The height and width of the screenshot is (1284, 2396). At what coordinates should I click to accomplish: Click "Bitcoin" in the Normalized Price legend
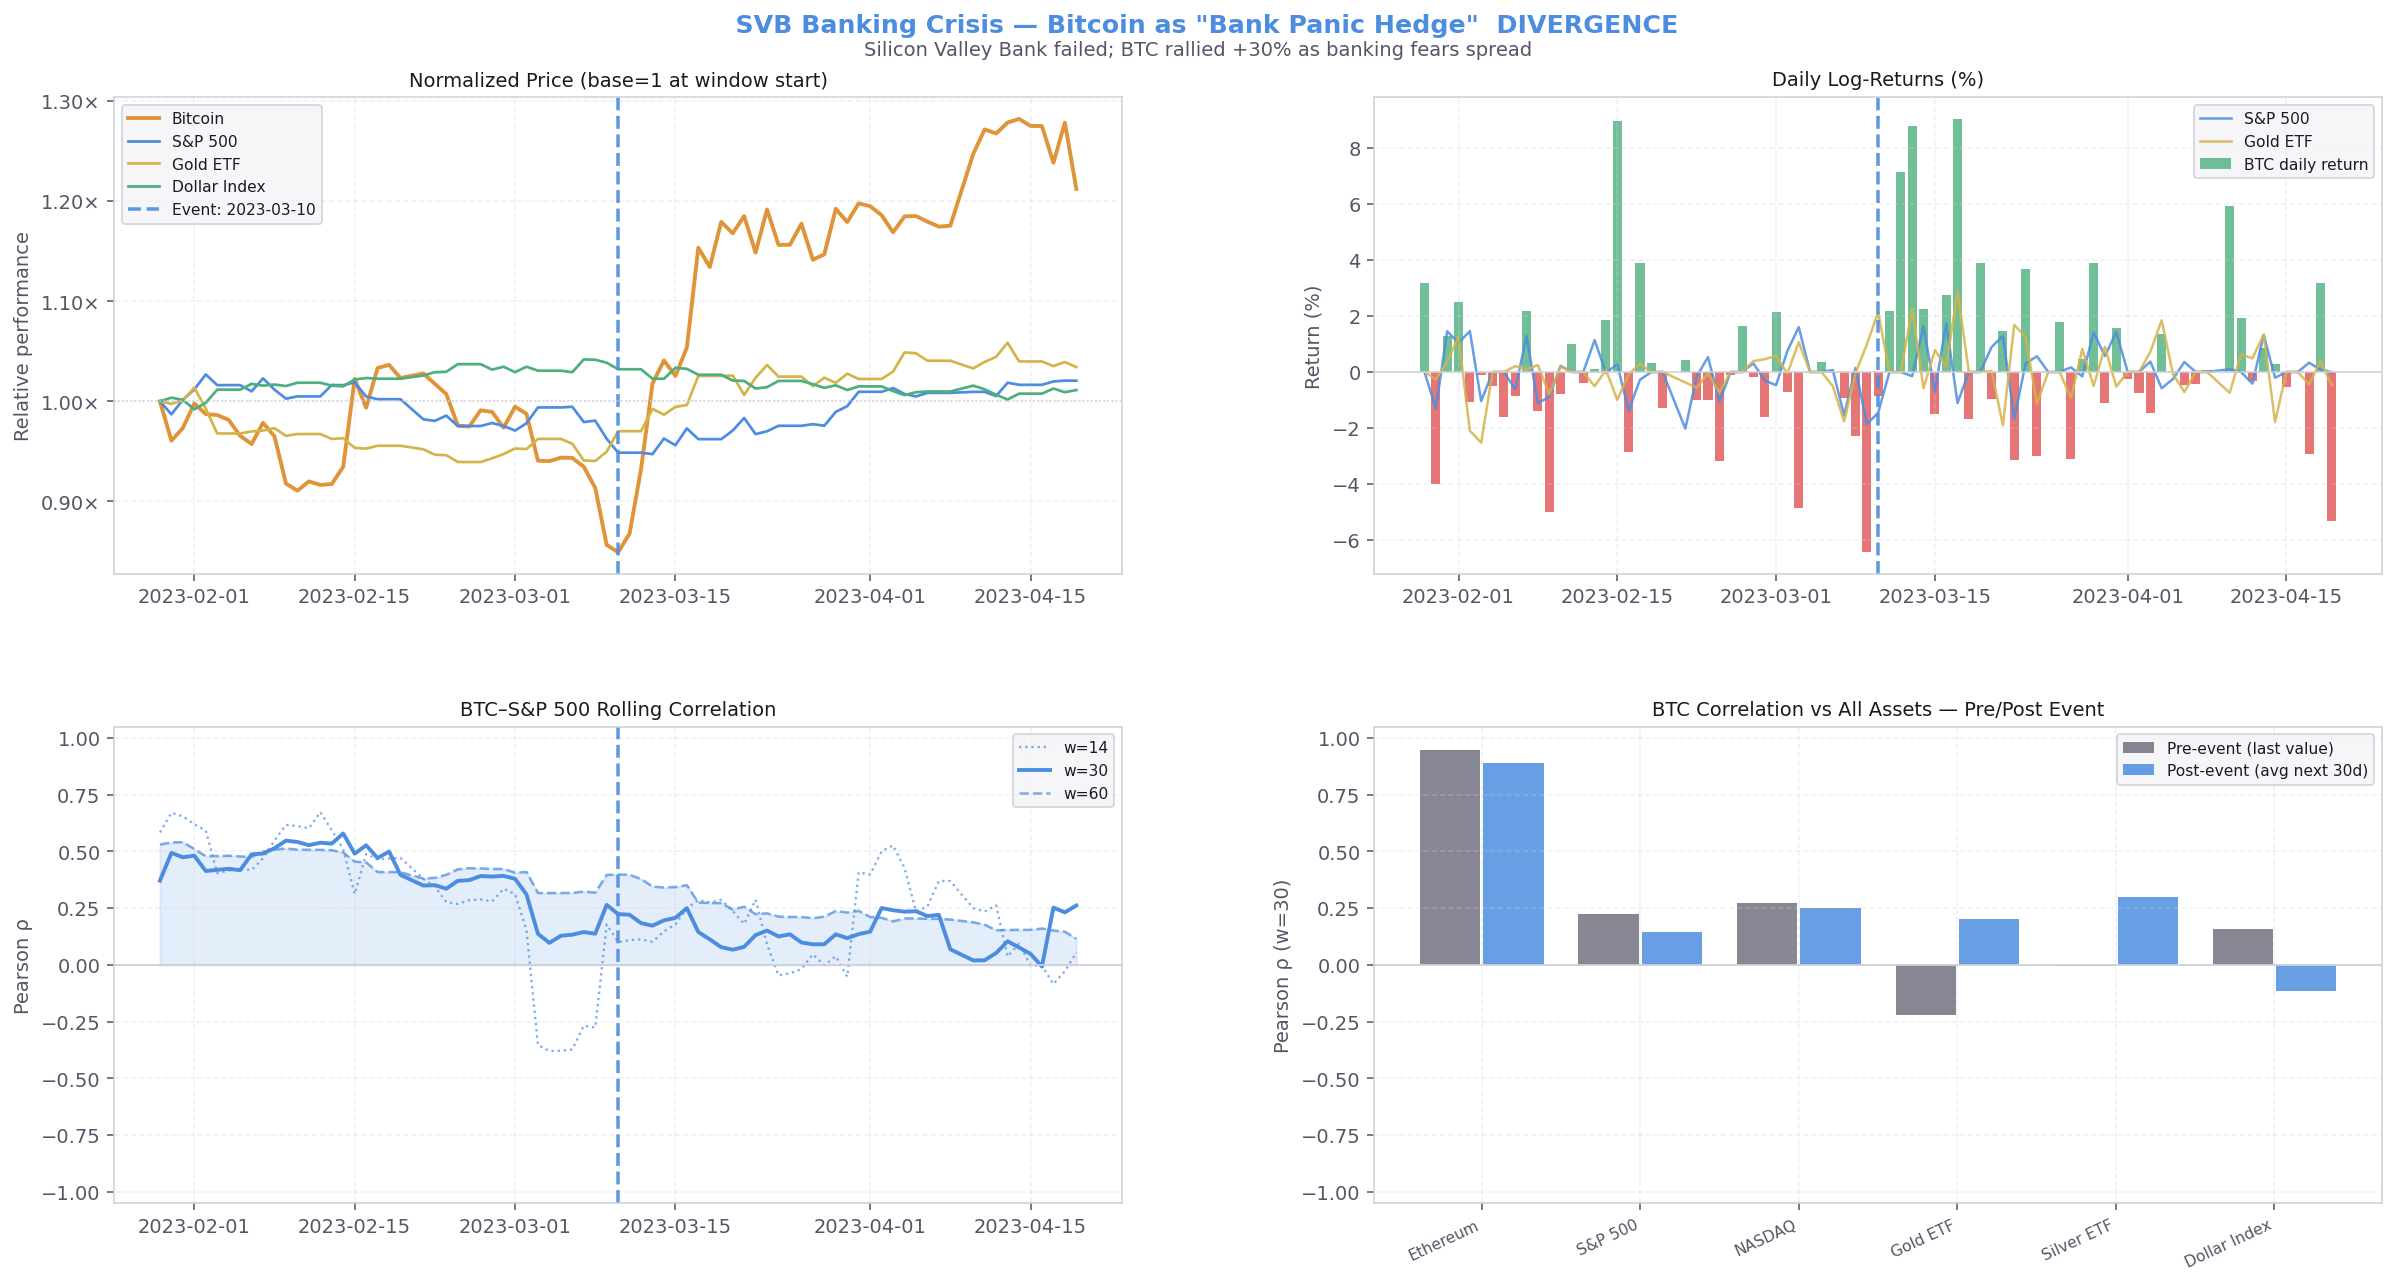click(198, 119)
